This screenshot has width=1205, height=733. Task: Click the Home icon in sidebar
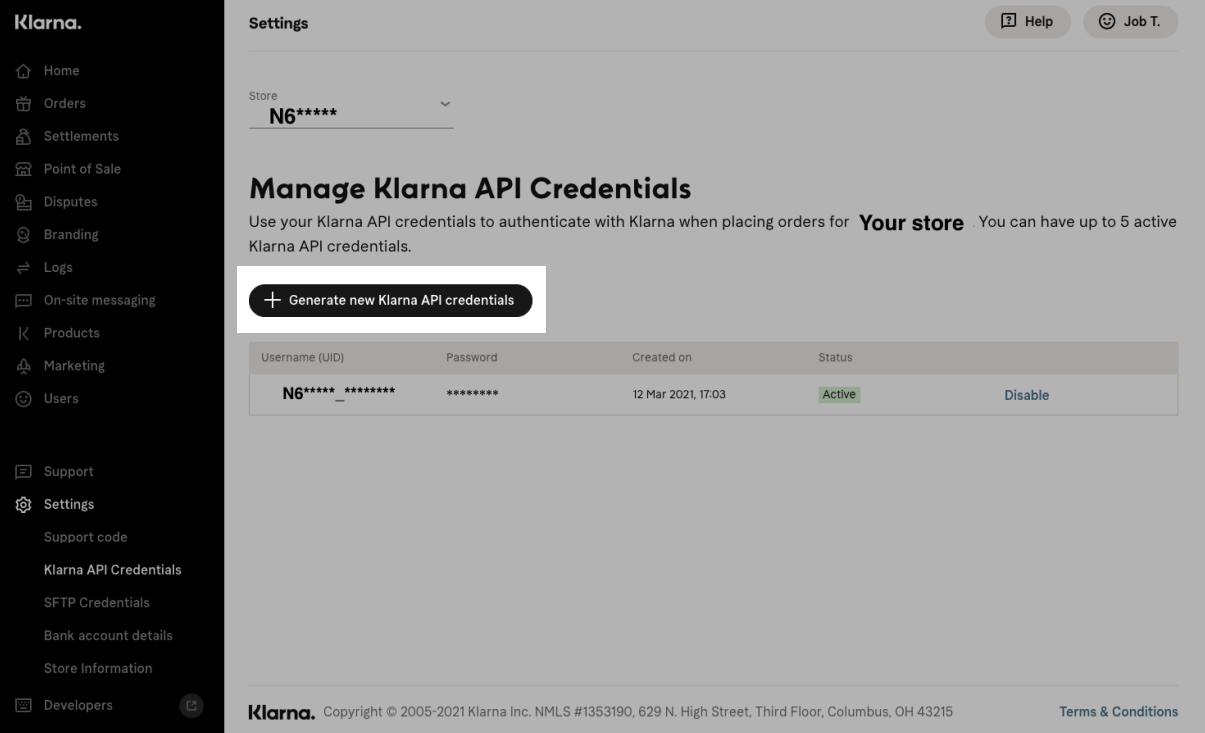(23, 71)
